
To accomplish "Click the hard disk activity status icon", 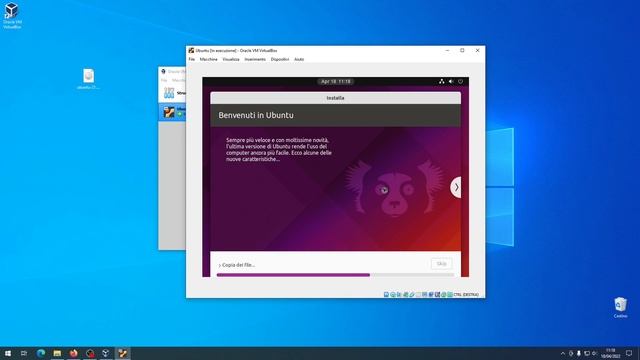I will click(x=386, y=294).
